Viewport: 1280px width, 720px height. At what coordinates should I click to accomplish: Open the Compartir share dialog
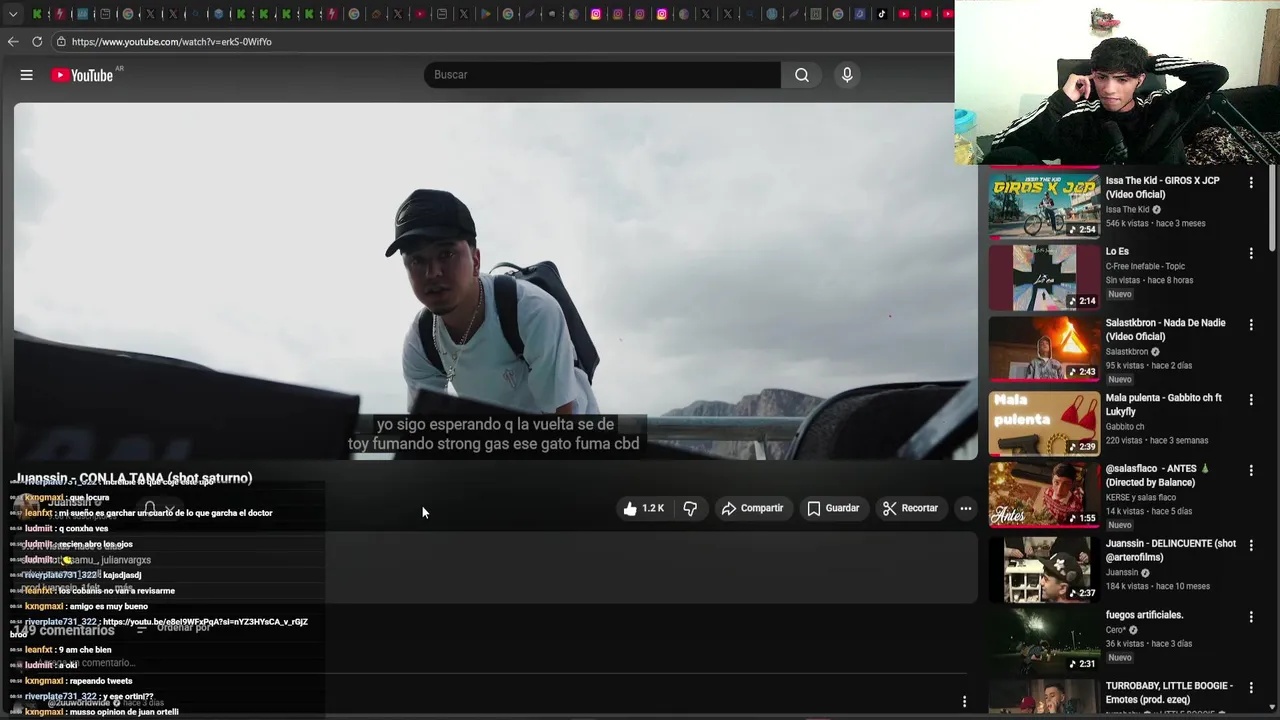tap(752, 508)
